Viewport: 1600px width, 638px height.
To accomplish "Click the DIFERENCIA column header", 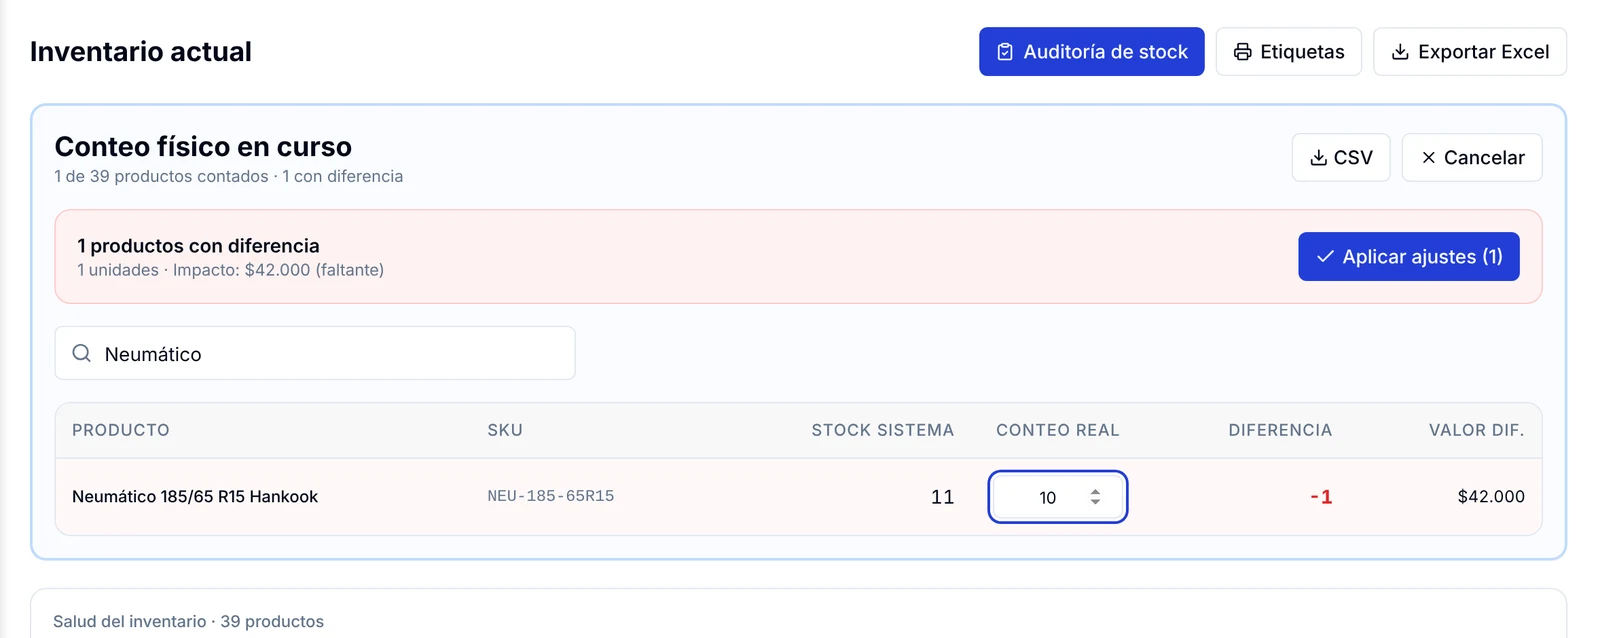I will 1280,430.
